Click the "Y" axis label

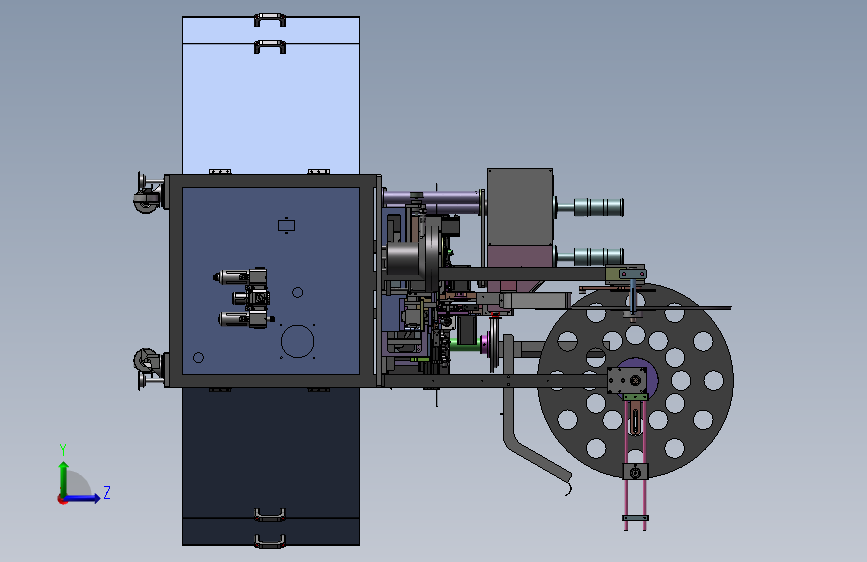click(63, 449)
